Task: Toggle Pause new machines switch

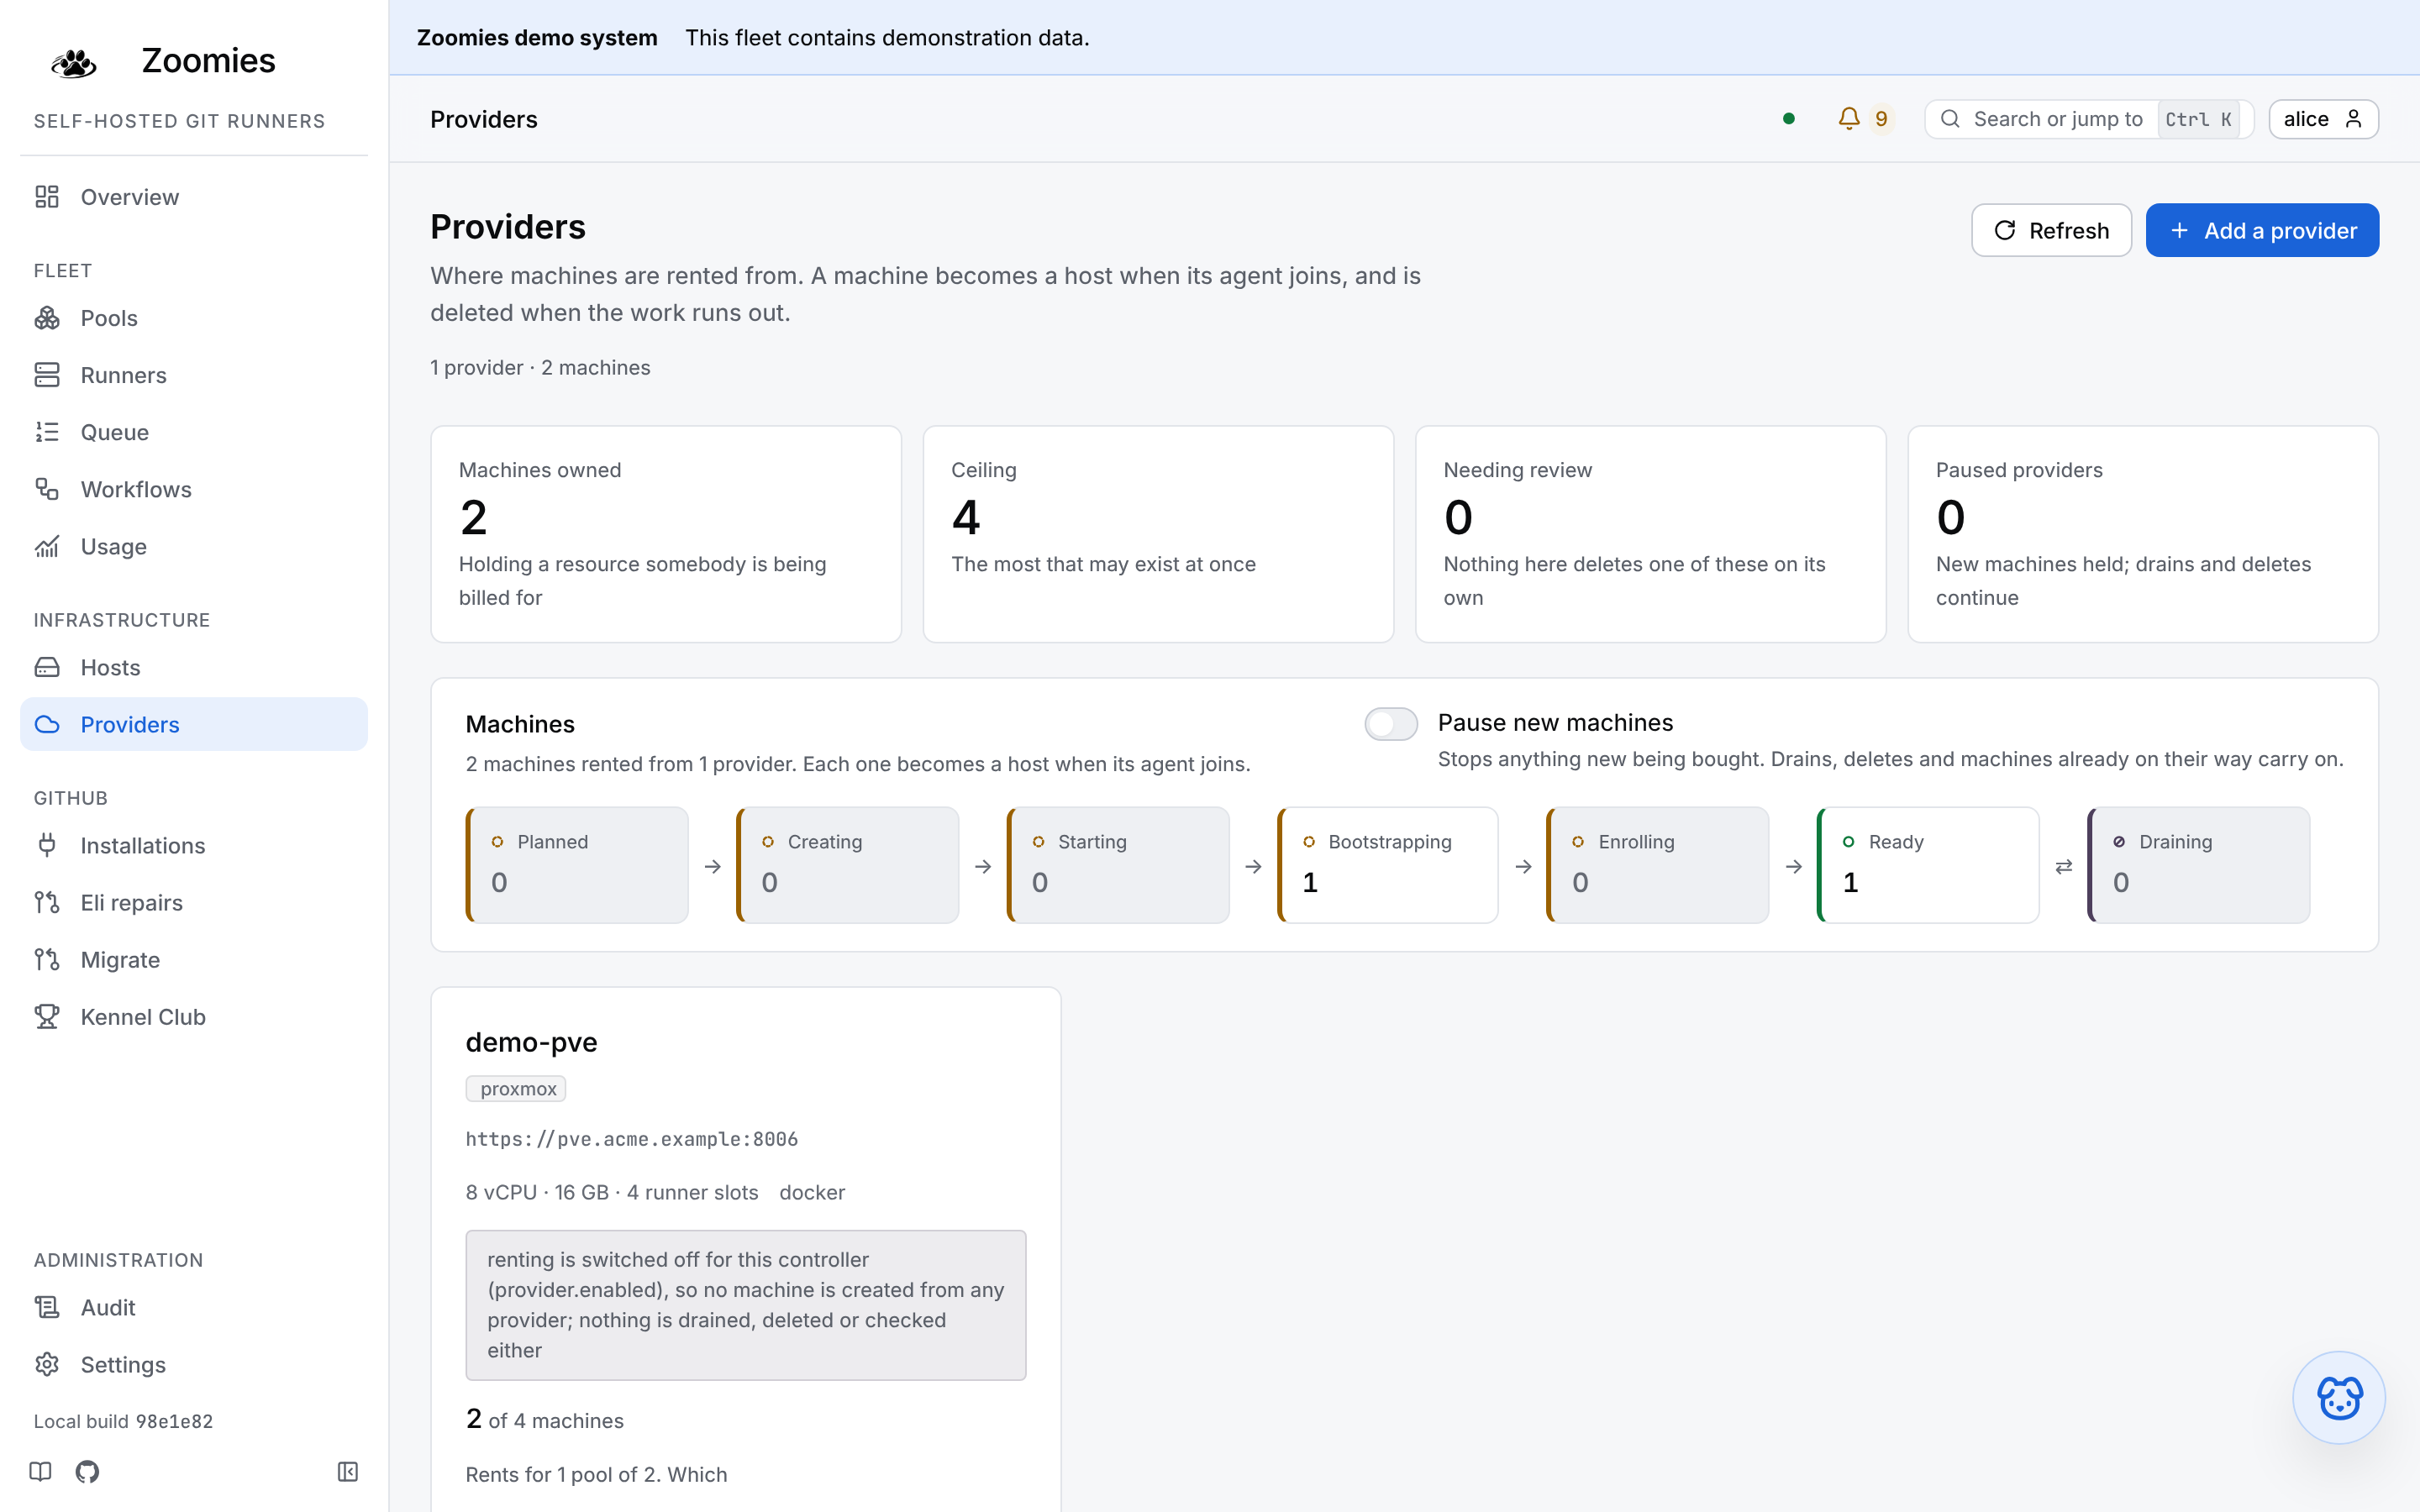Action: (1391, 723)
